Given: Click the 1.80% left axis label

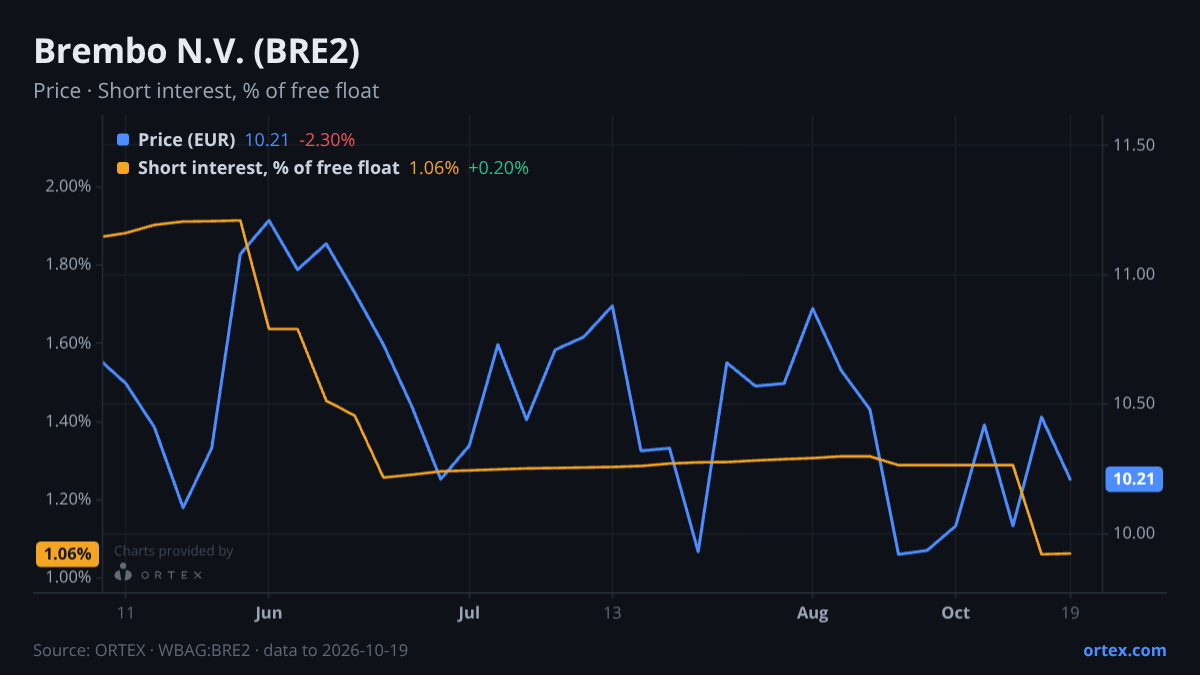Looking at the screenshot, I should pyautogui.click(x=68, y=264).
